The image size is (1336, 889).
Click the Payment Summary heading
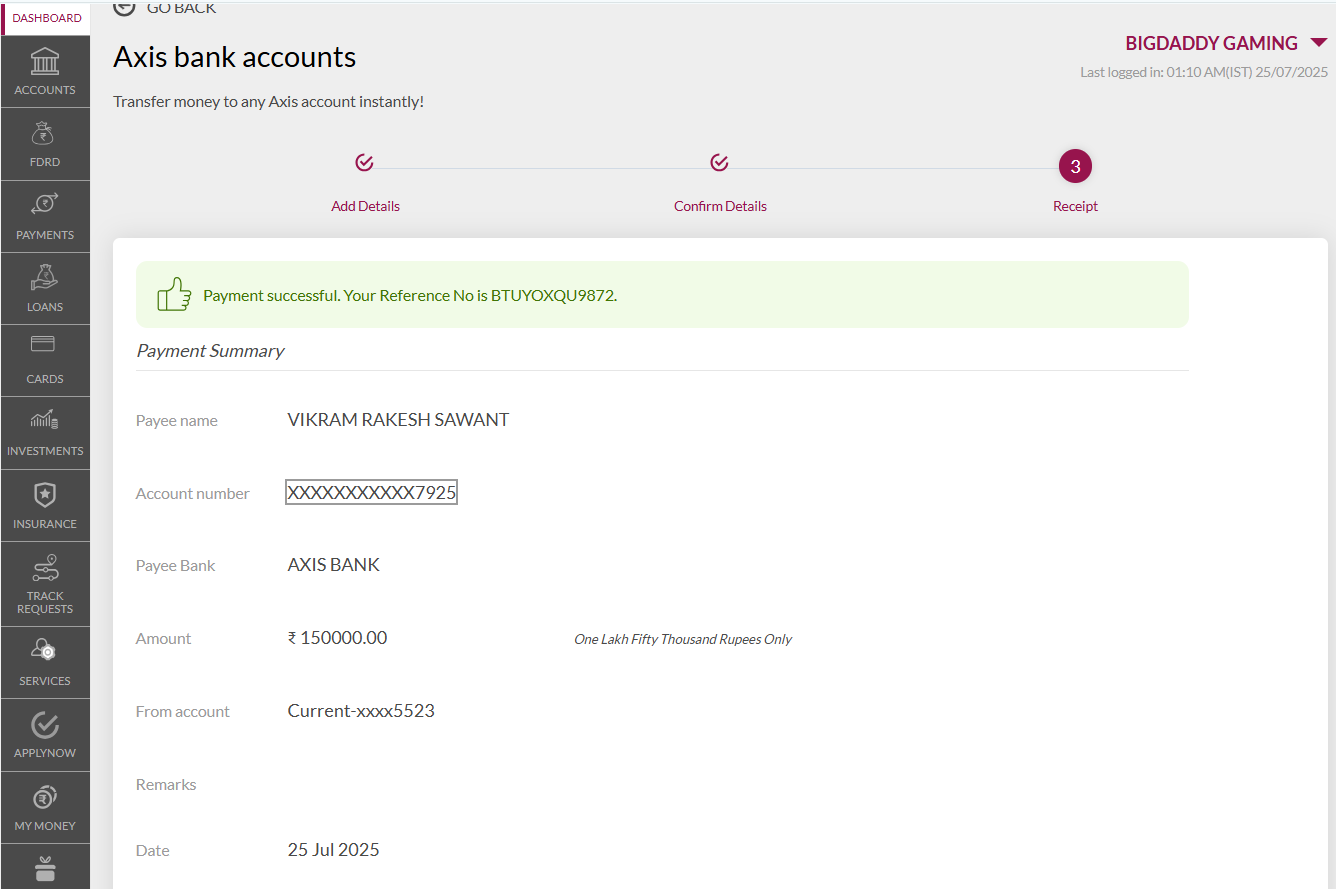tap(210, 351)
